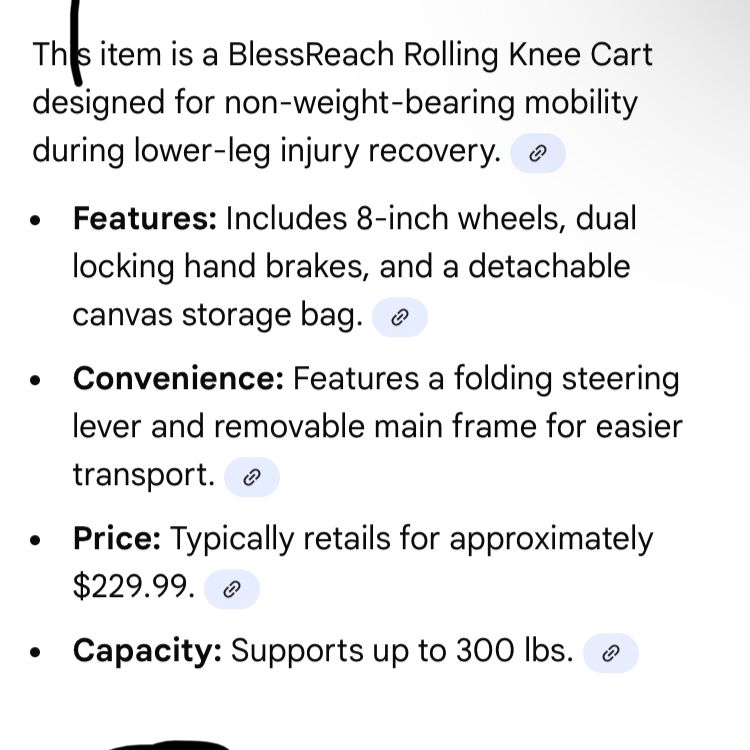Click the "Supports up to 300 lbs" text
The image size is (750, 750).
coord(401,651)
